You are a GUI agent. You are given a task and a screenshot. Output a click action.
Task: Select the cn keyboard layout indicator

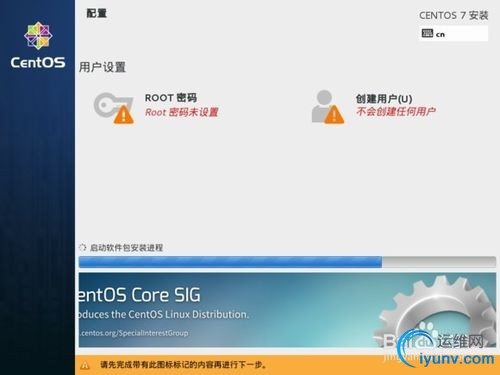453,34
